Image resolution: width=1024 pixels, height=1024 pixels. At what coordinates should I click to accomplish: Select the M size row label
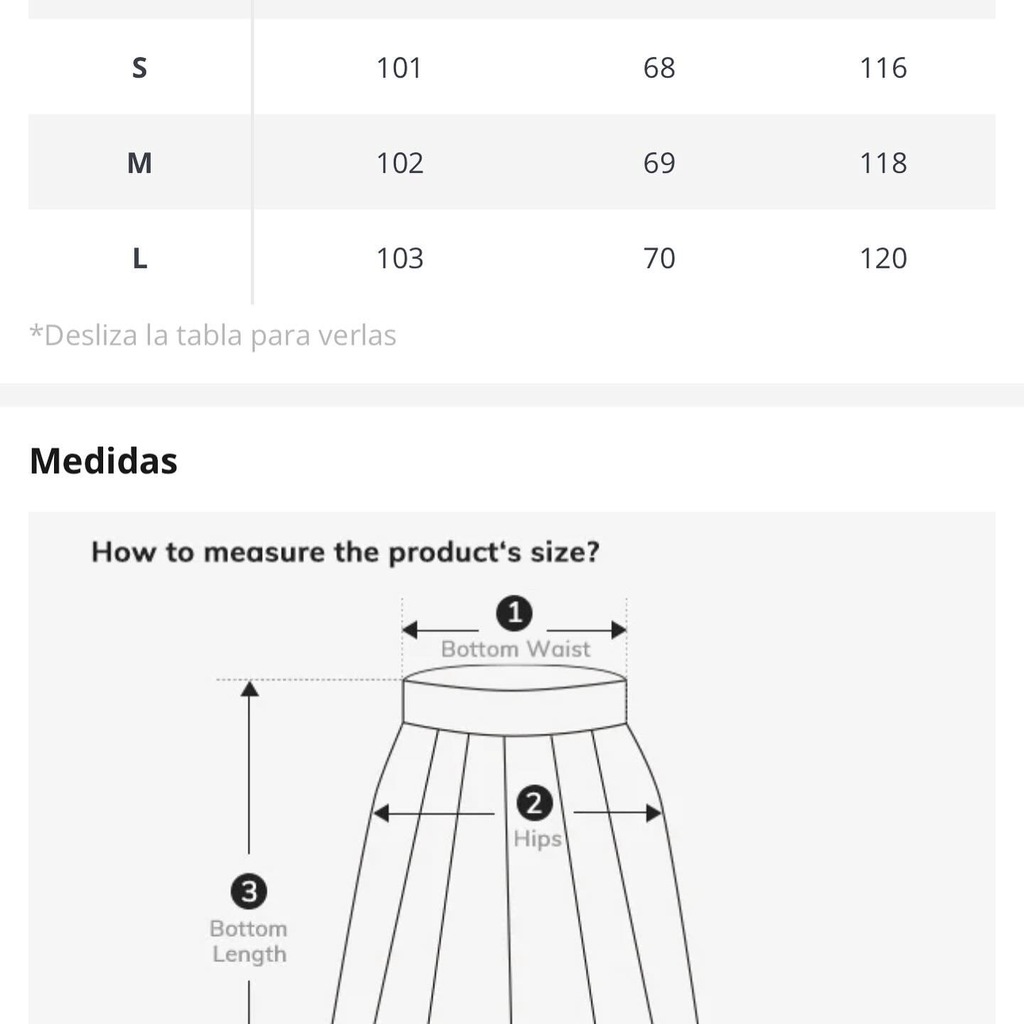pyautogui.click(x=140, y=163)
